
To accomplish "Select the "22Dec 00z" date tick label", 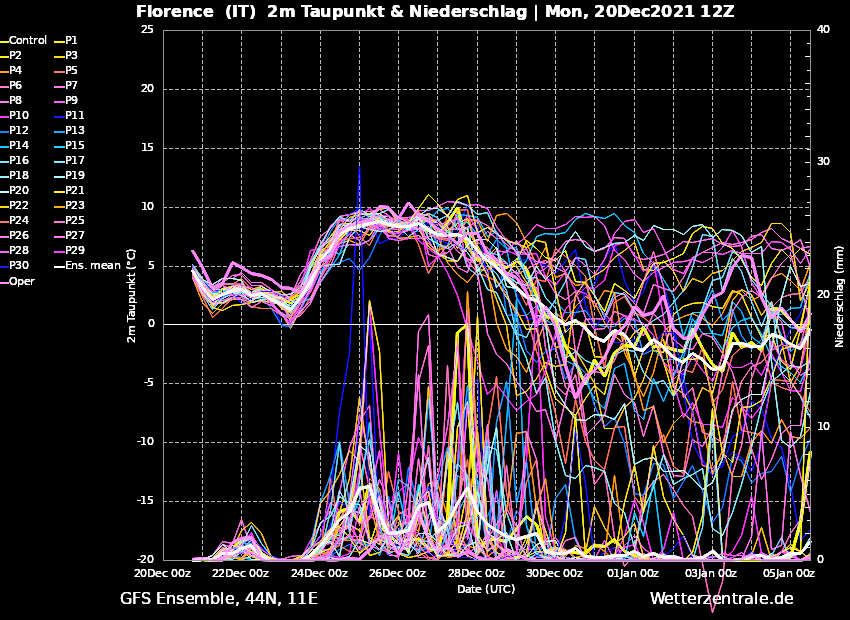I will [x=242, y=573].
